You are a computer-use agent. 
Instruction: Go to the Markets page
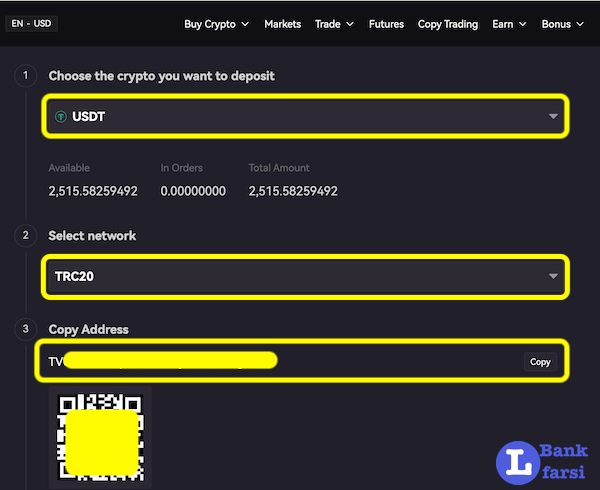click(282, 24)
